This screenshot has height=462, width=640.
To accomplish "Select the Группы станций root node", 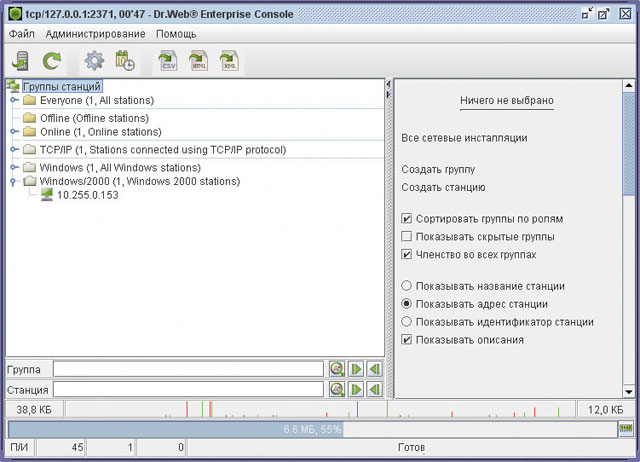I will pyautogui.click(x=62, y=86).
